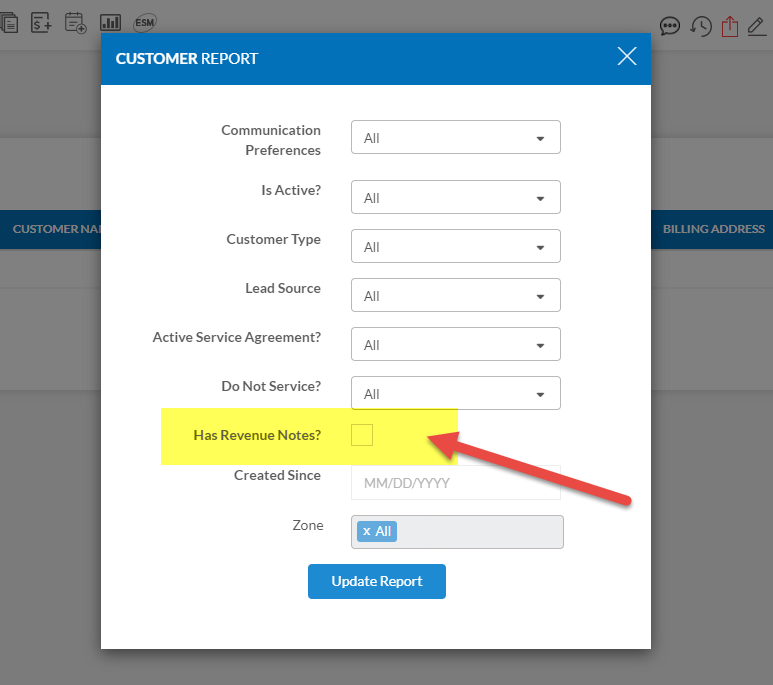Screen dimensions: 773x685
Task: Open the Communication Preferences dropdown
Action: tap(455, 138)
